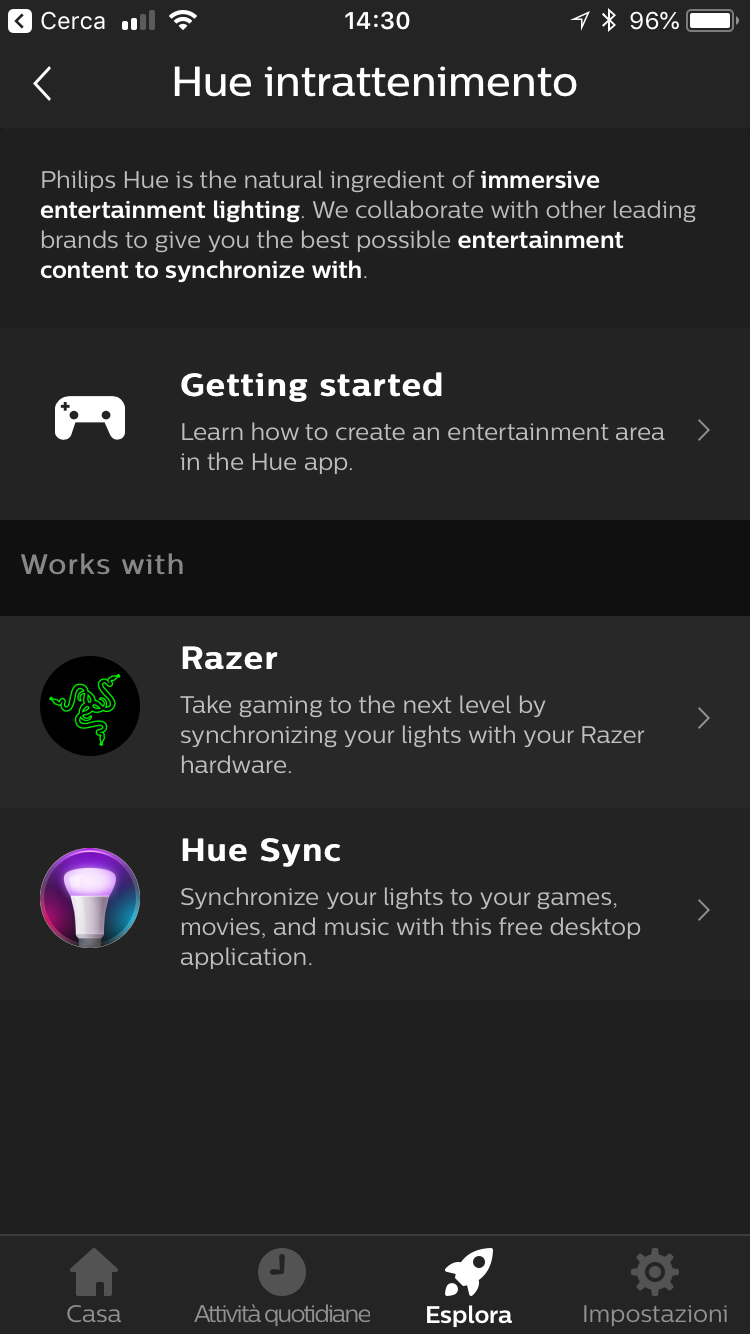Switch to the Casa tab label
Screen dimensions: 750x1334
pyautogui.click(x=93, y=1314)
